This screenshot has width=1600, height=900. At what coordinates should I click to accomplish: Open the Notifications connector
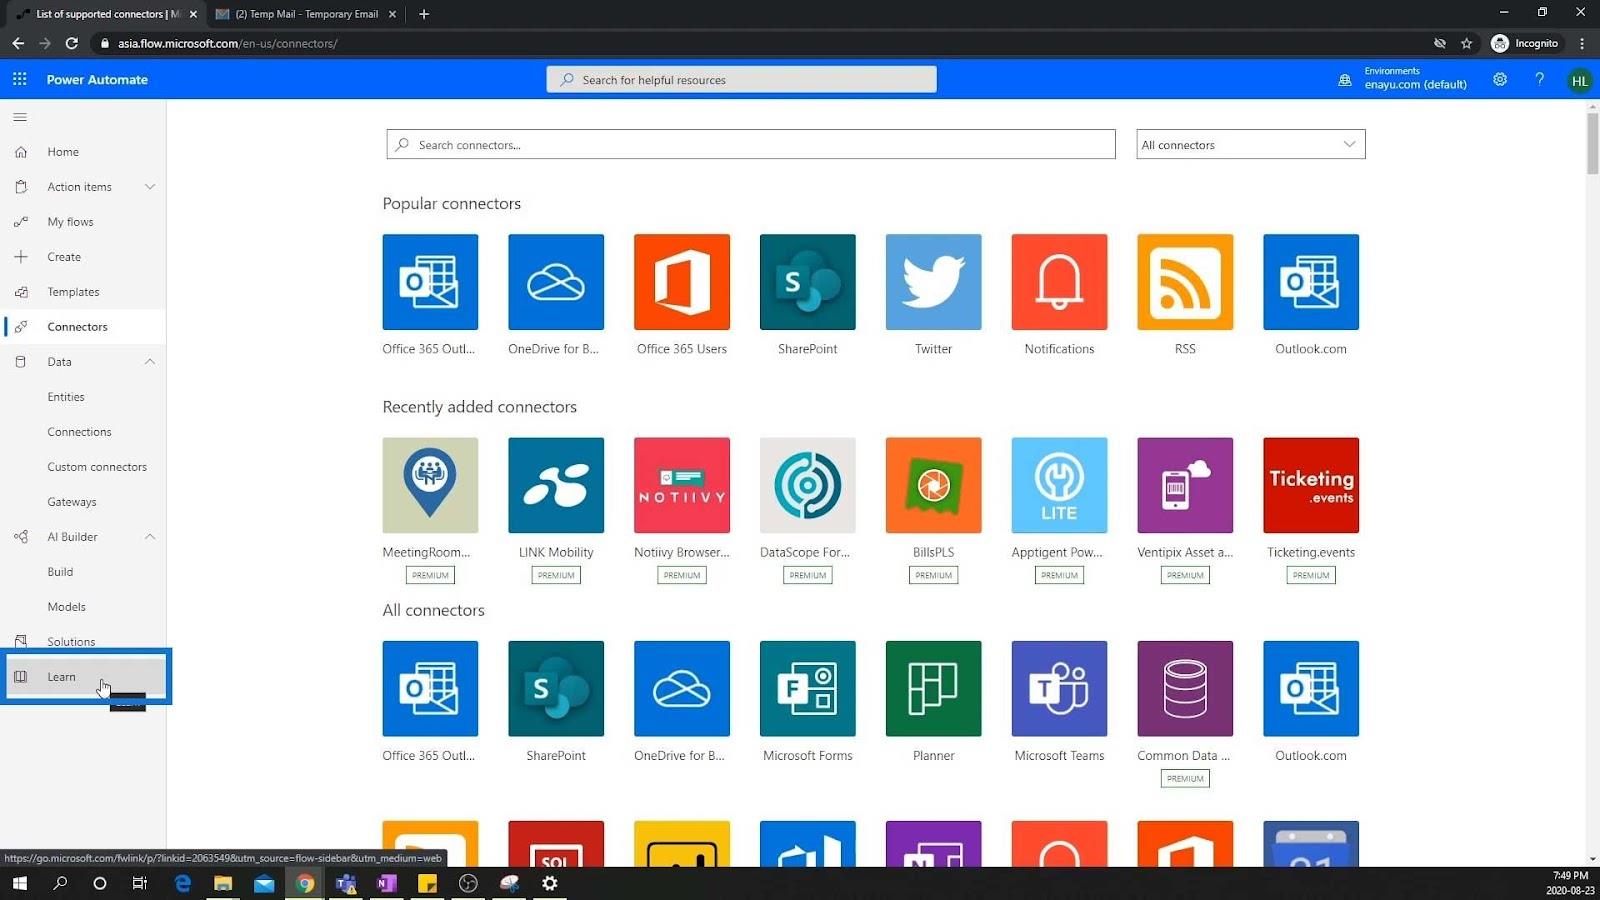tap(1059, 282)
